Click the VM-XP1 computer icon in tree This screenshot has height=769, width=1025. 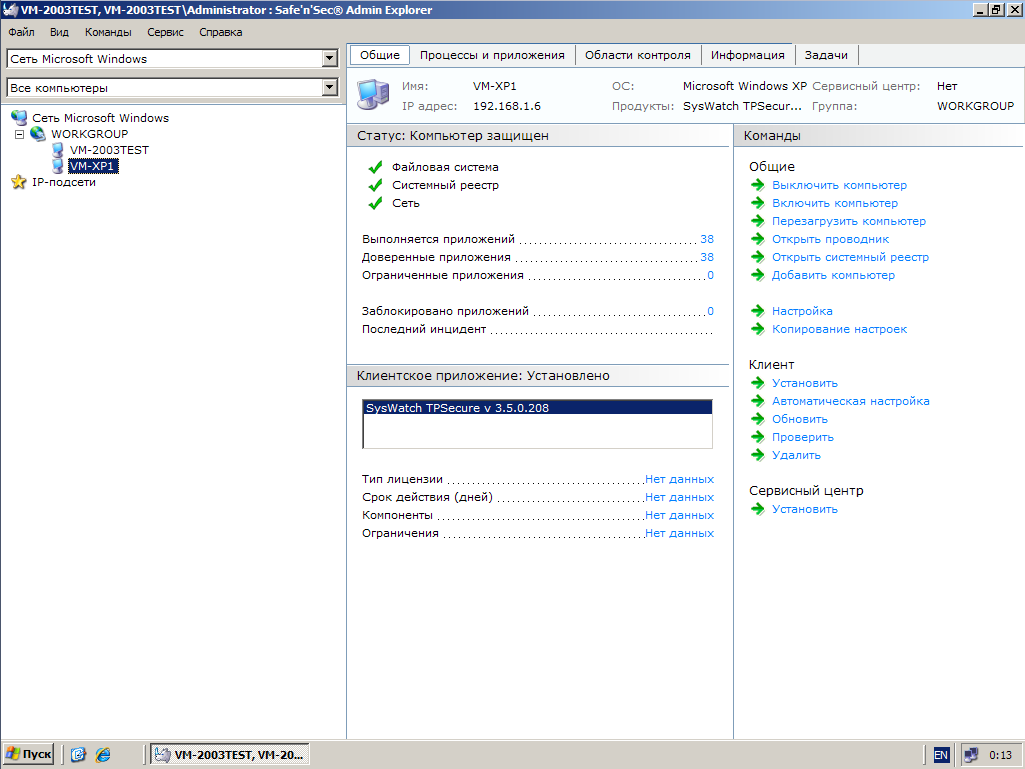(58, 166)
